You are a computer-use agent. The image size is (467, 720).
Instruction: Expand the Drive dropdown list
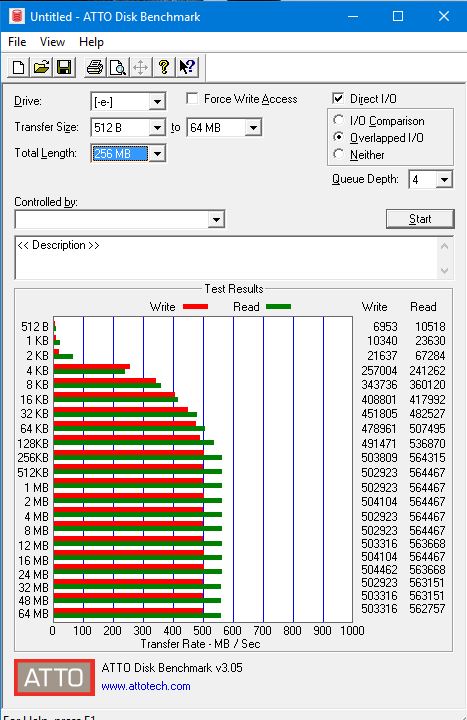(x=157, y=101)
